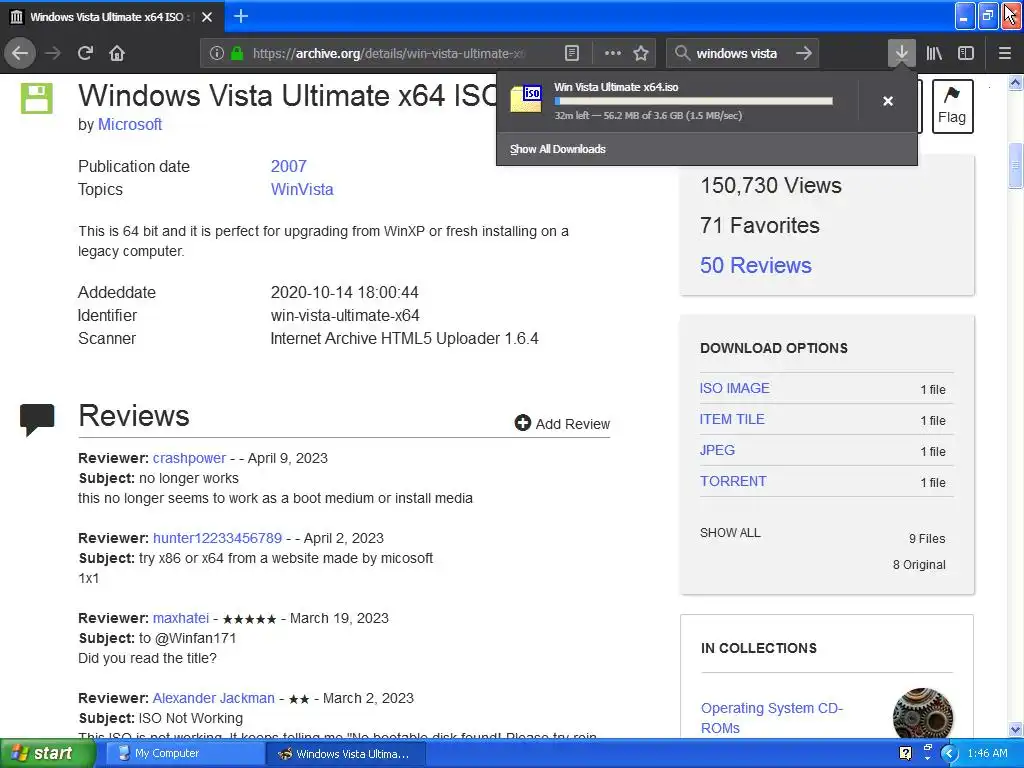Bookmark this page with the star
Screen dimensions: 1024x768
[641, 54]
